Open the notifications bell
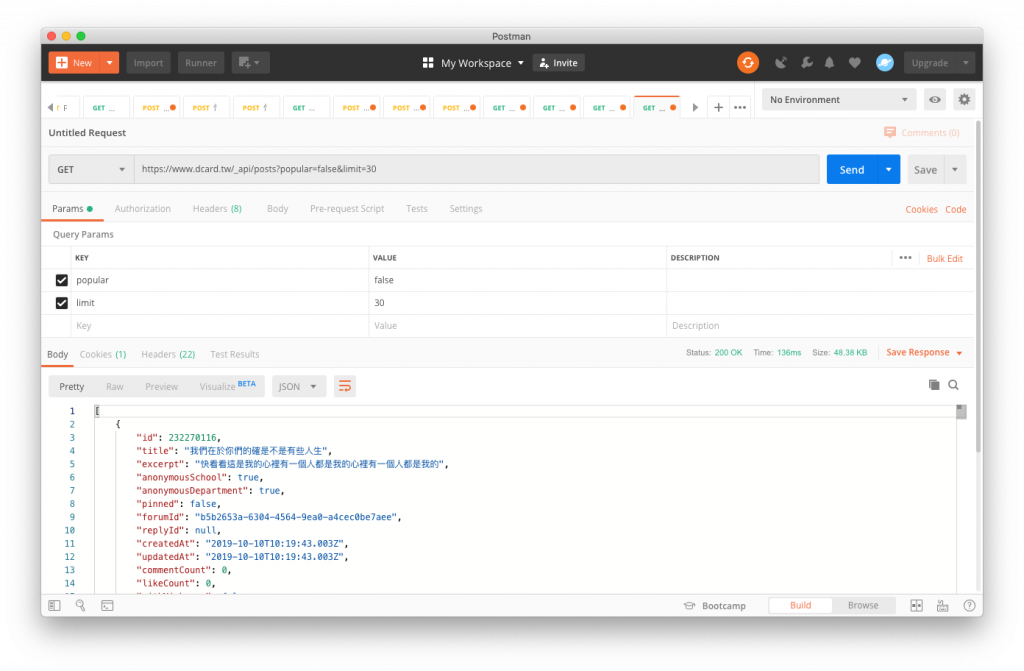This screenshot has height=671, width=1024. [x=829, y=63]
